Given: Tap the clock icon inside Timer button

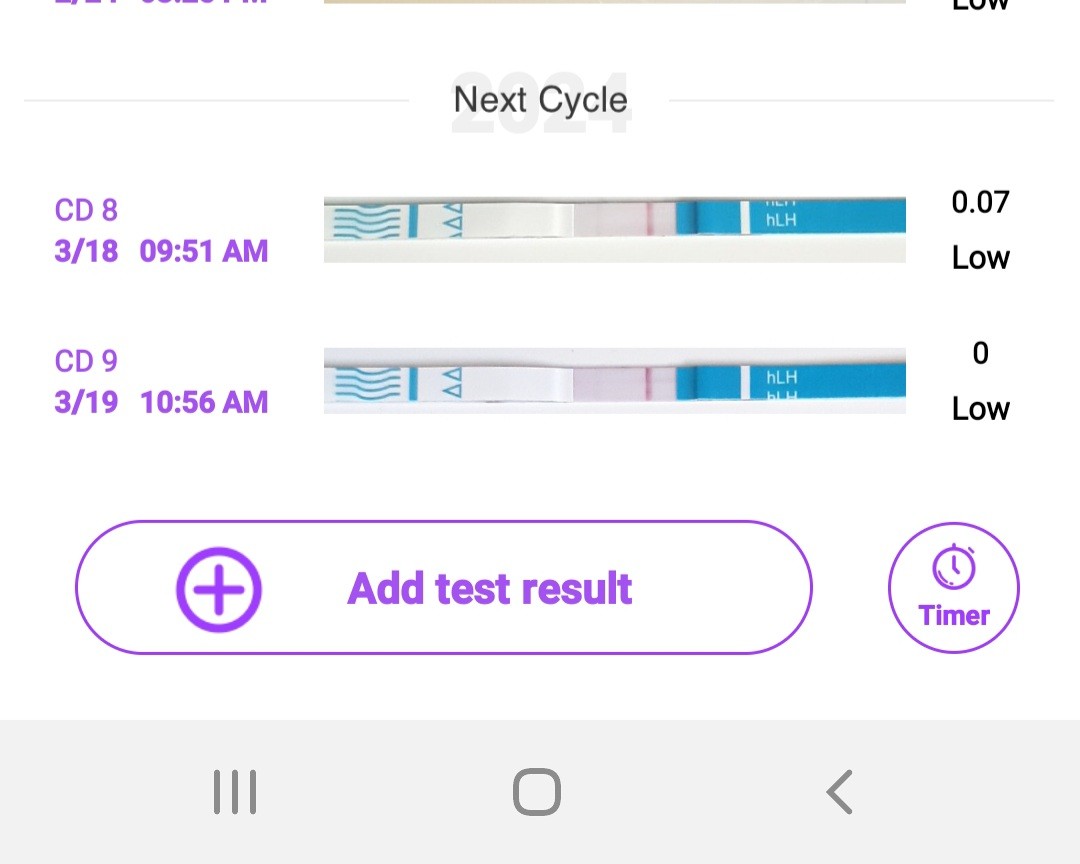Looking at the screenshot, I should [954, 566].
